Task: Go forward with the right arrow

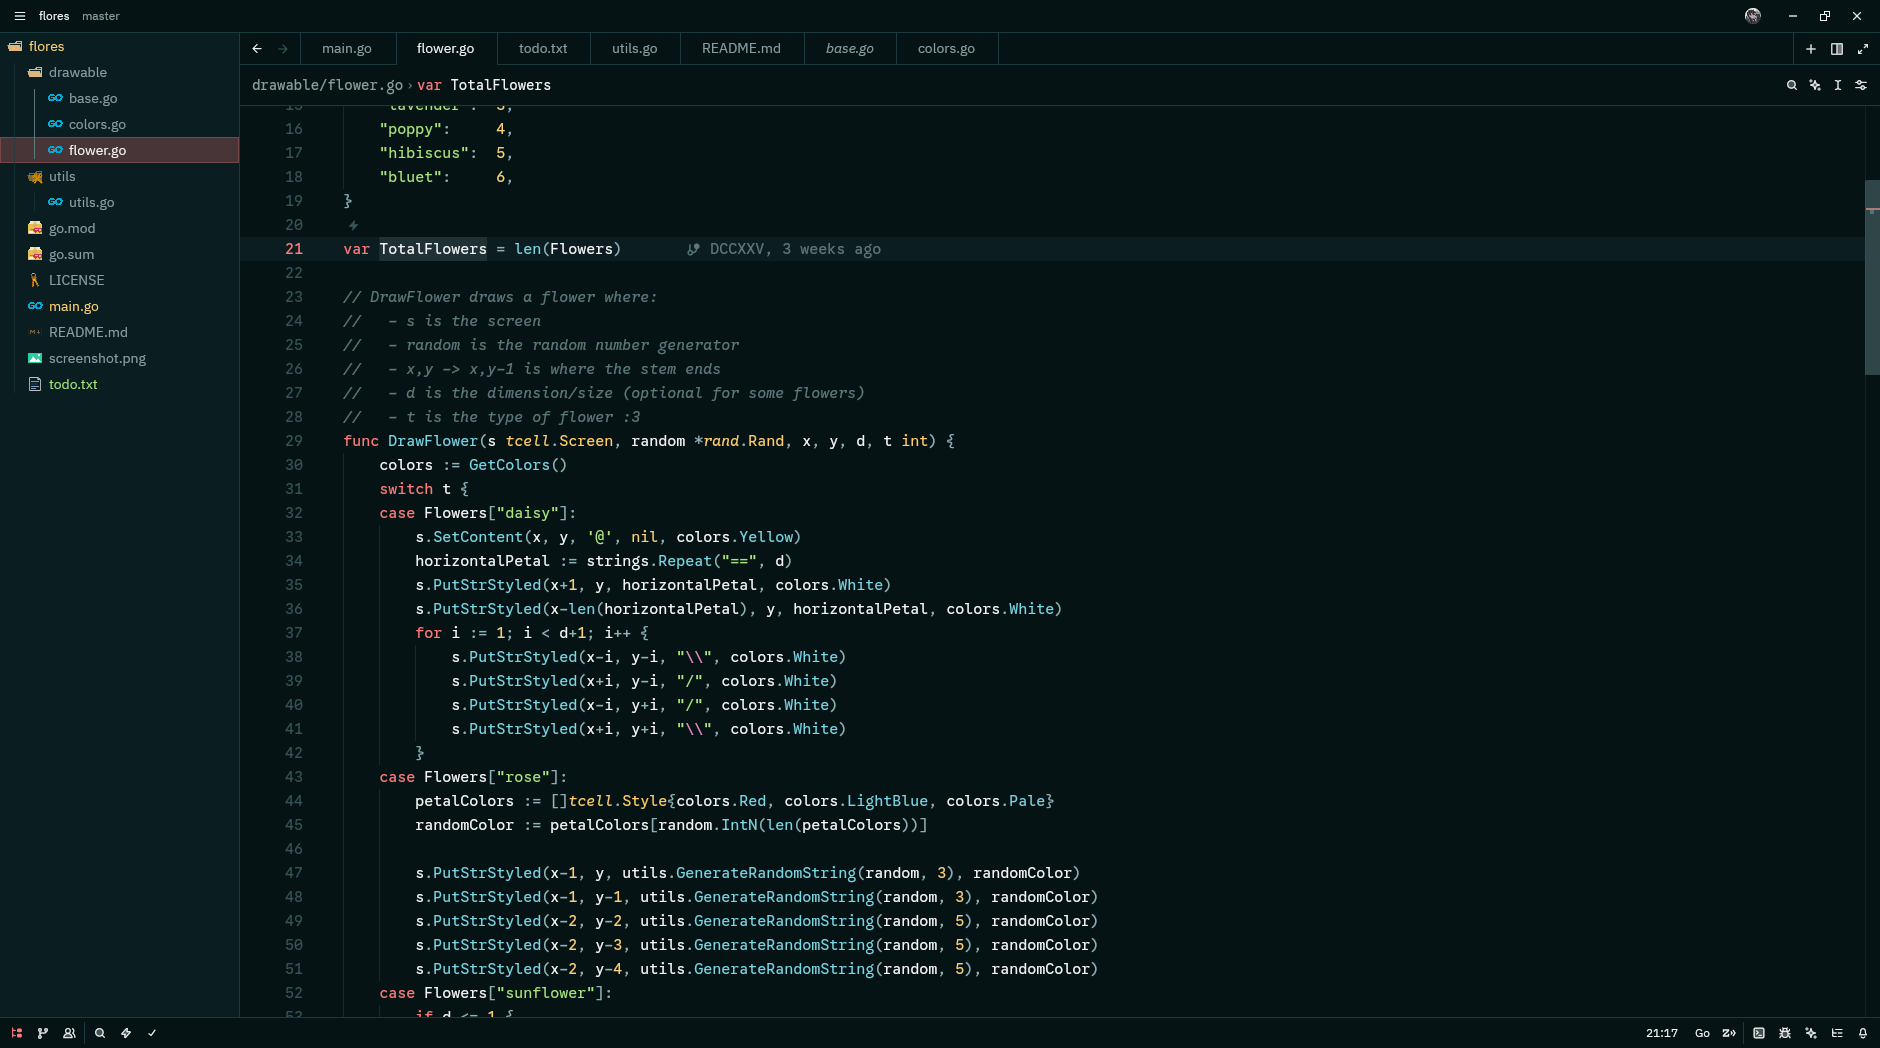Action: point(283,49)
